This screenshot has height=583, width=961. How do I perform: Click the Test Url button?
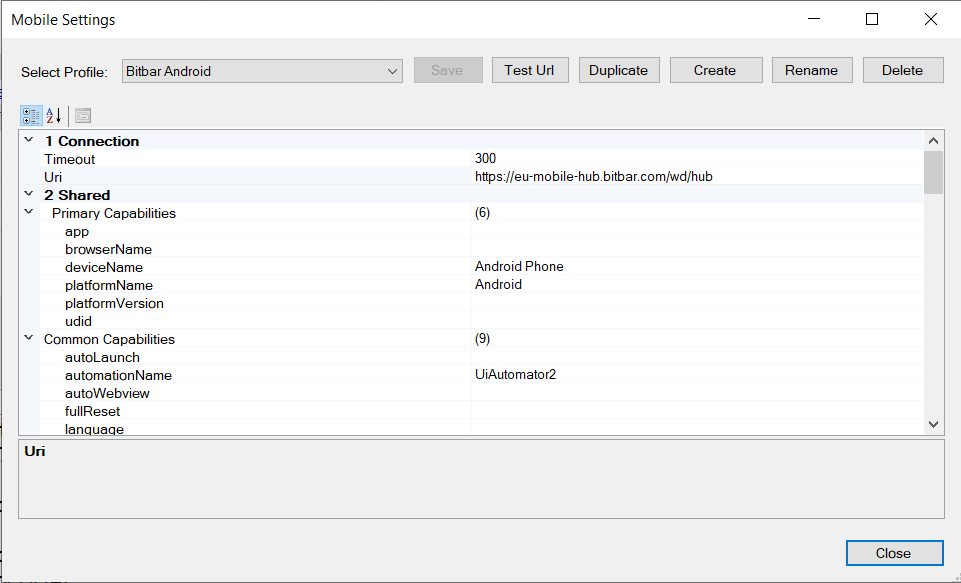tap(530, 70)
